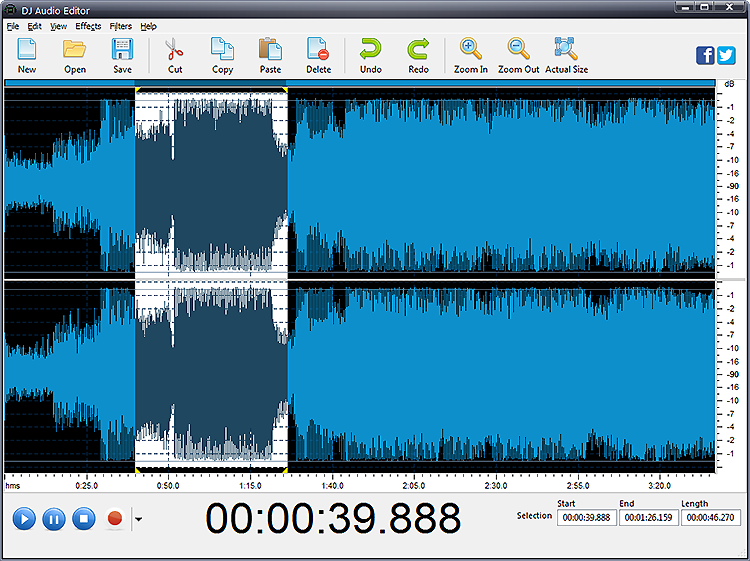Click the selection Length field
This screenshot has width=750, height=561.
point(710,517)
